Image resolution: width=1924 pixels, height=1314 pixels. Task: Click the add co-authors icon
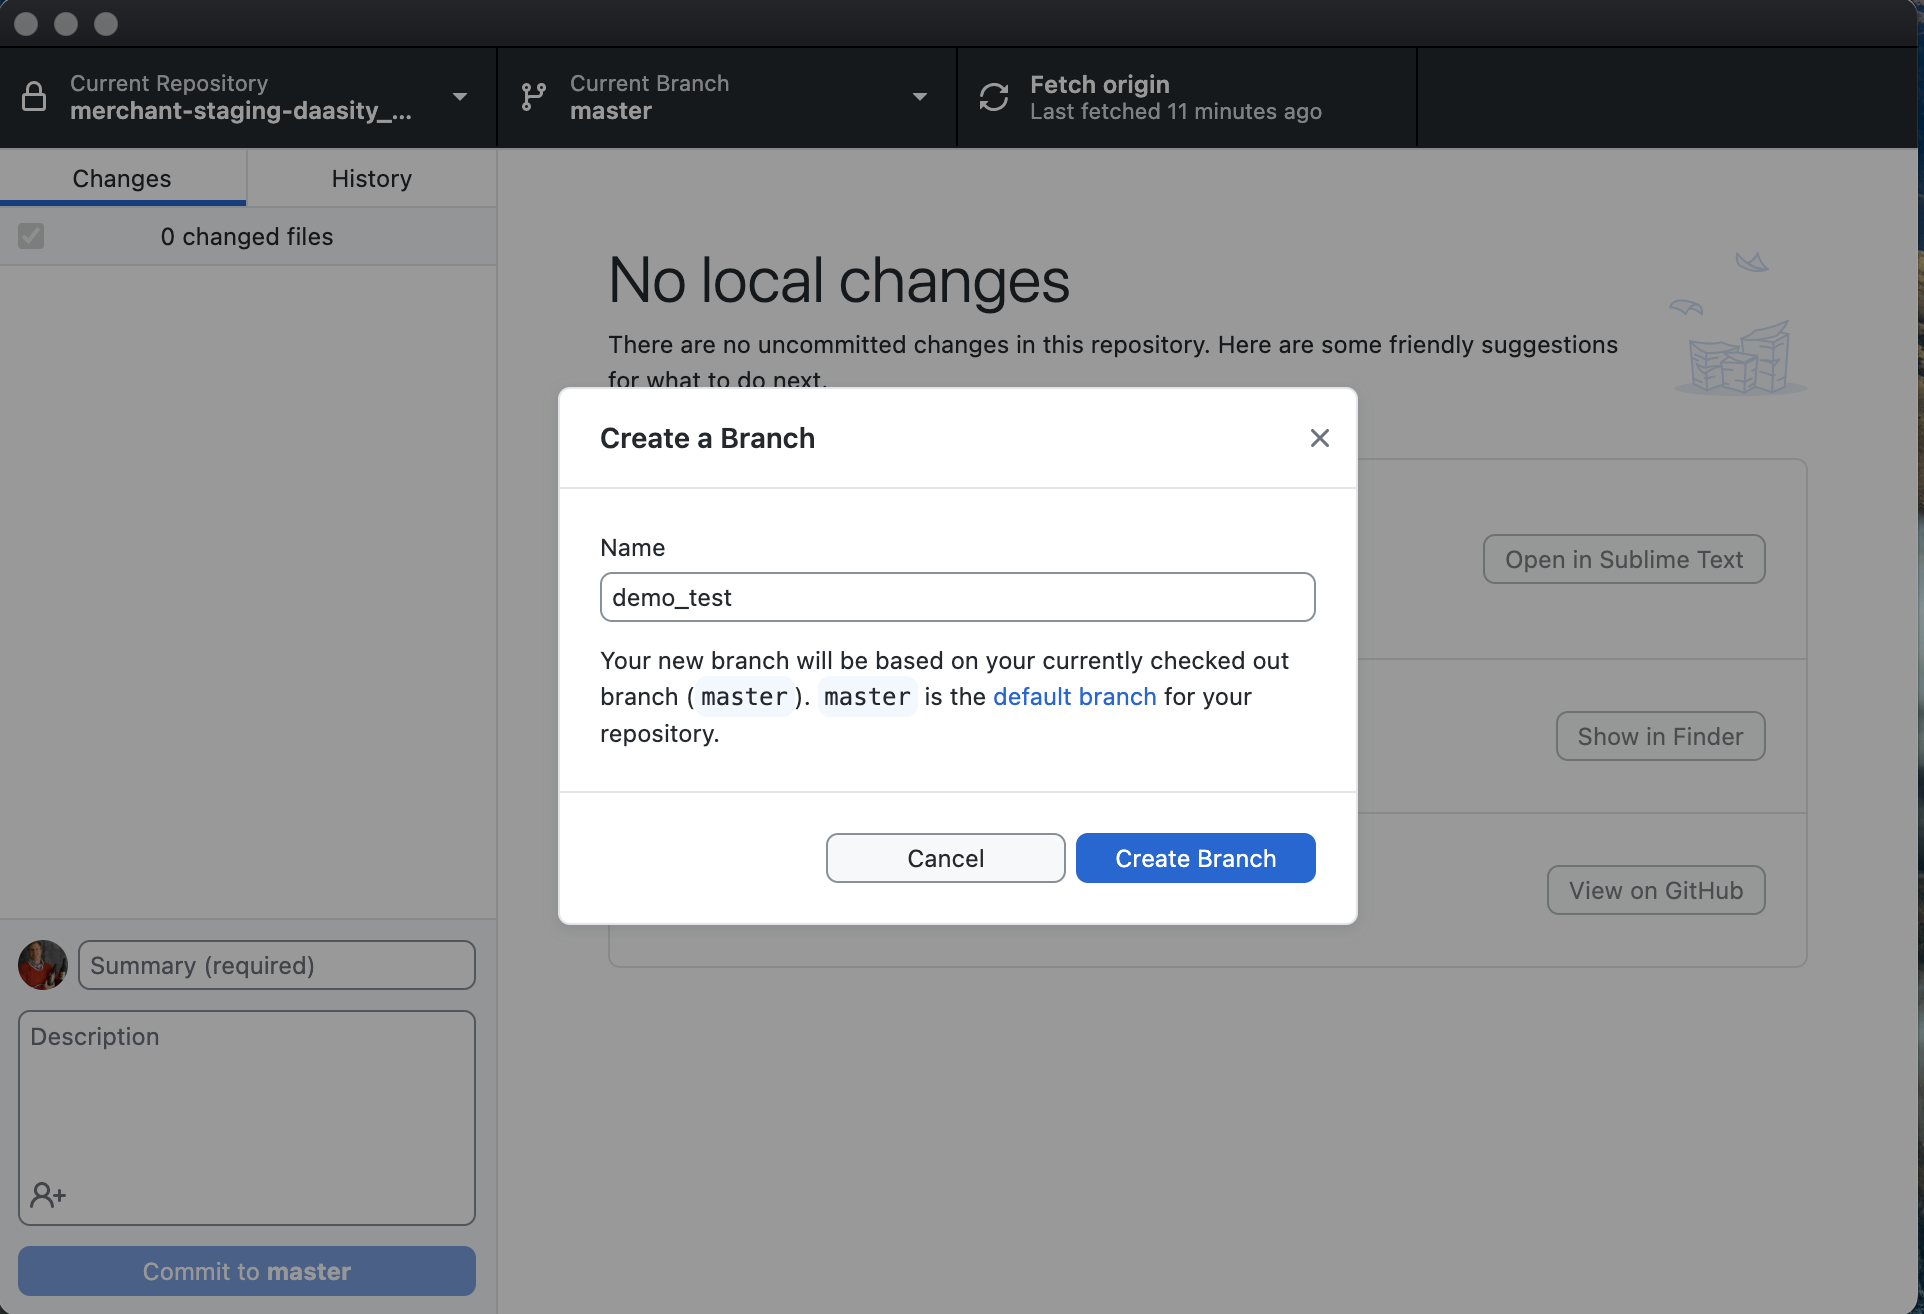47,1194
